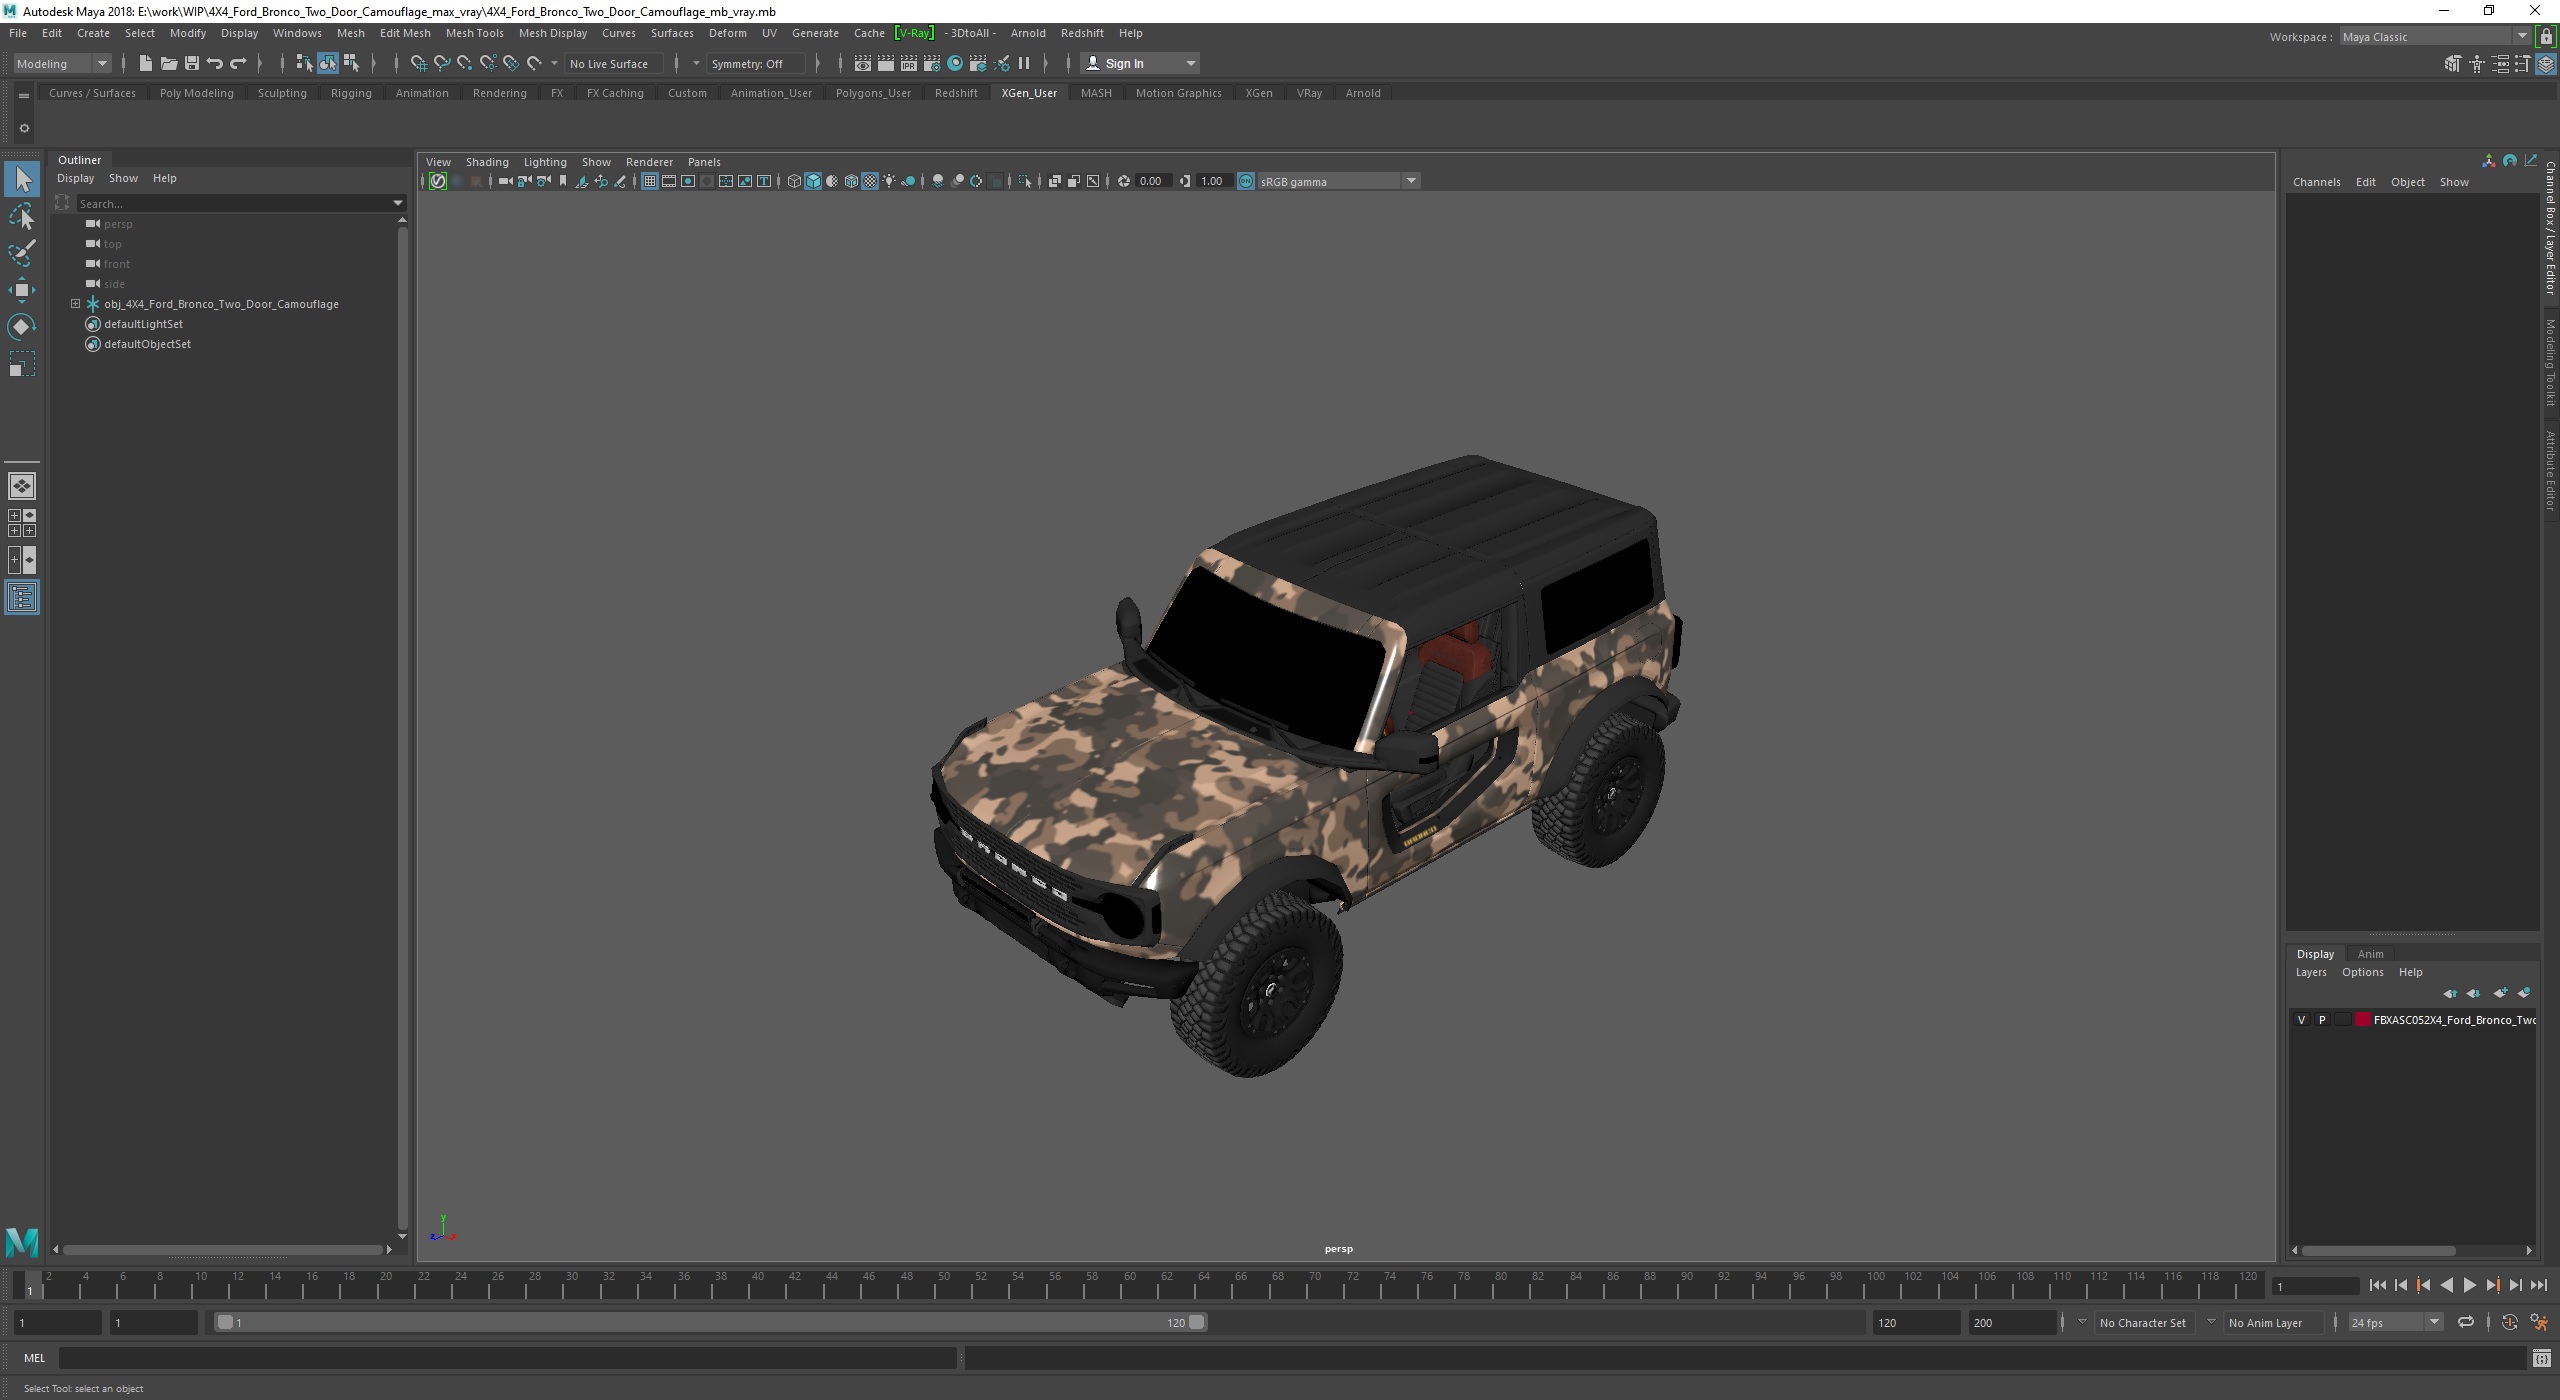Screen dimensions: 2560x1400
Task: Click the New Scene icon
Action: pyautogui.click(x=145, y=64)
